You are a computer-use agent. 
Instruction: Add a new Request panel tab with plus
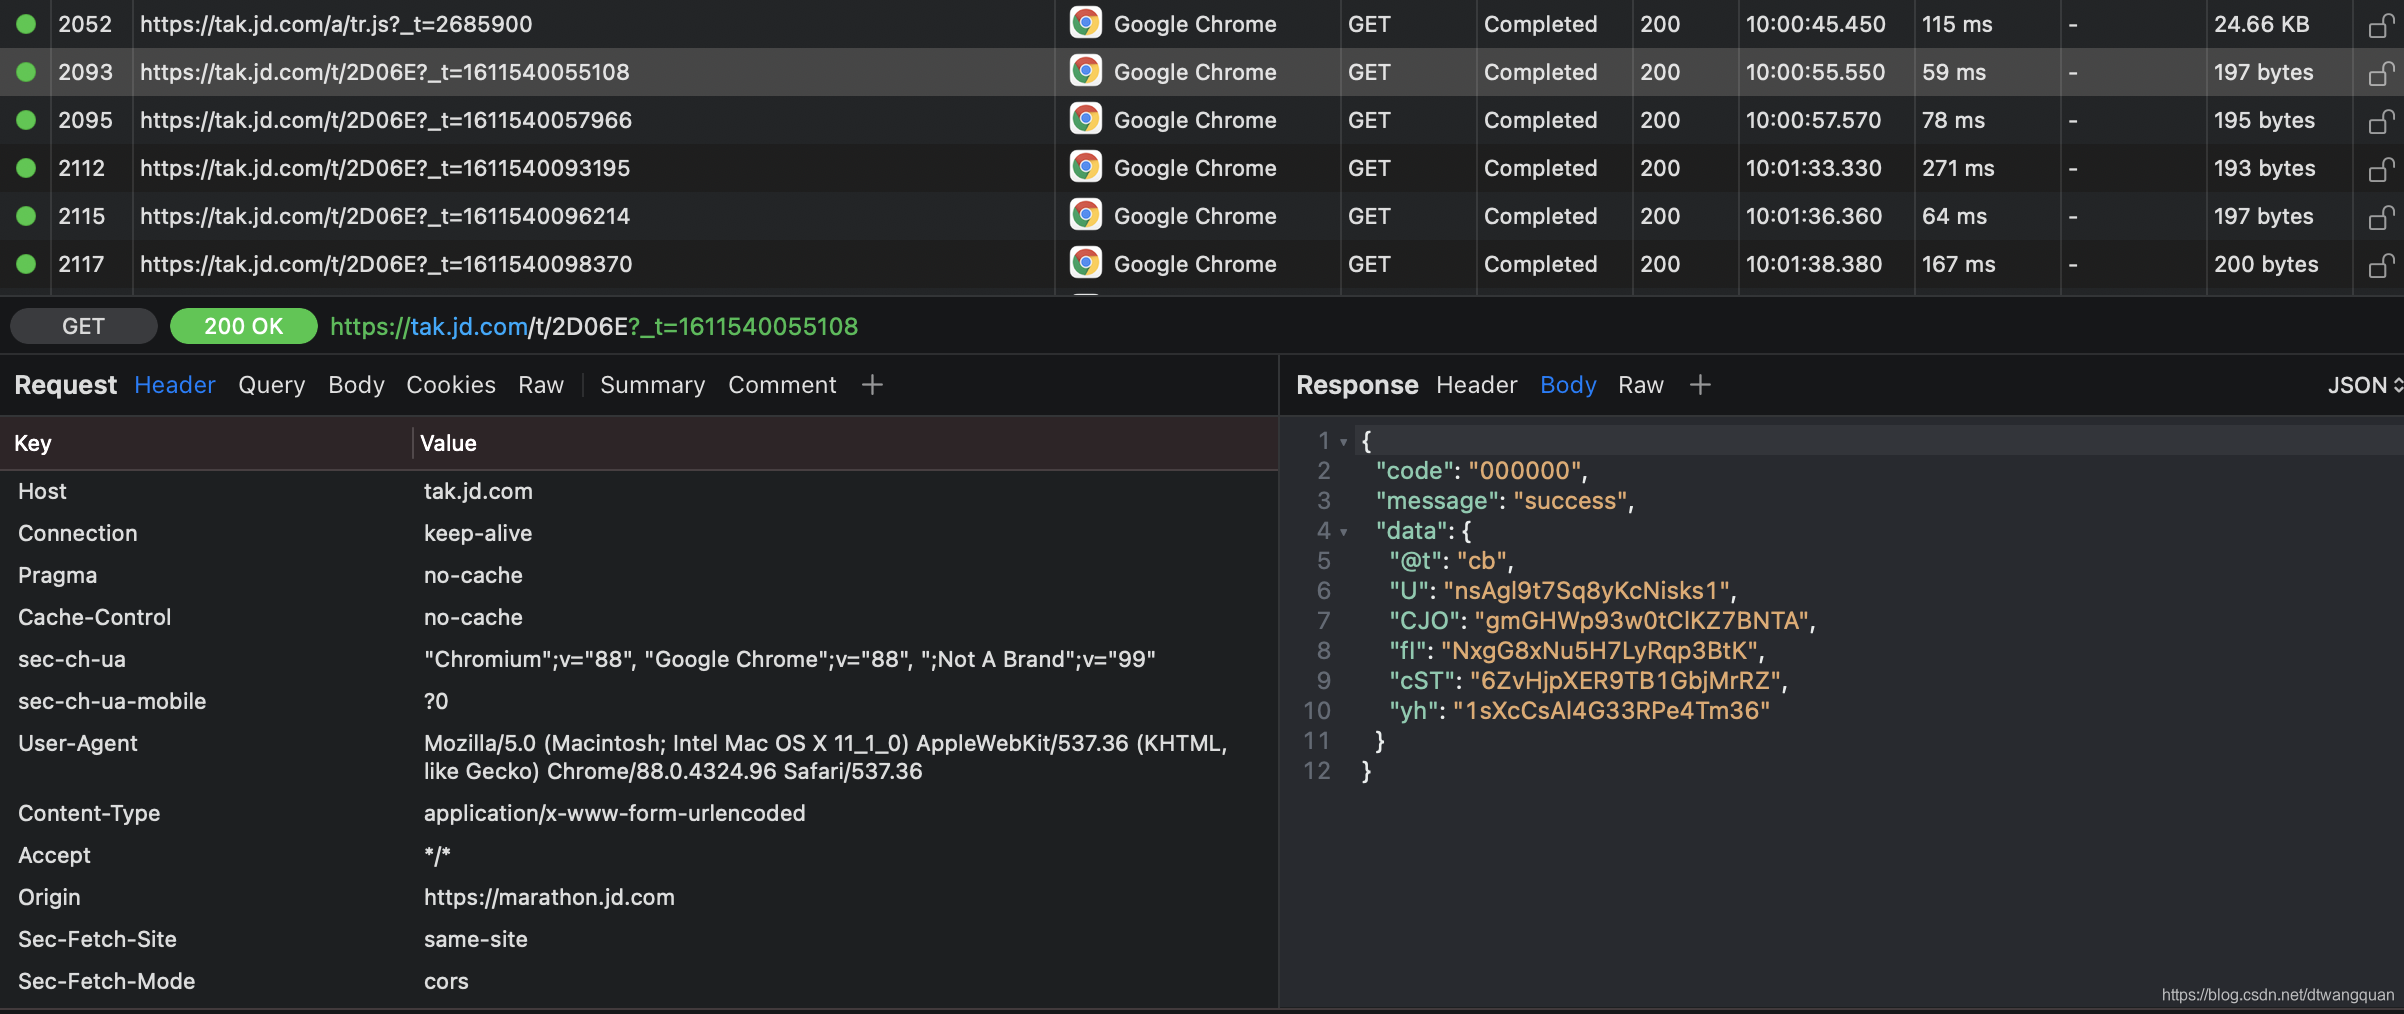pos(872,385)
